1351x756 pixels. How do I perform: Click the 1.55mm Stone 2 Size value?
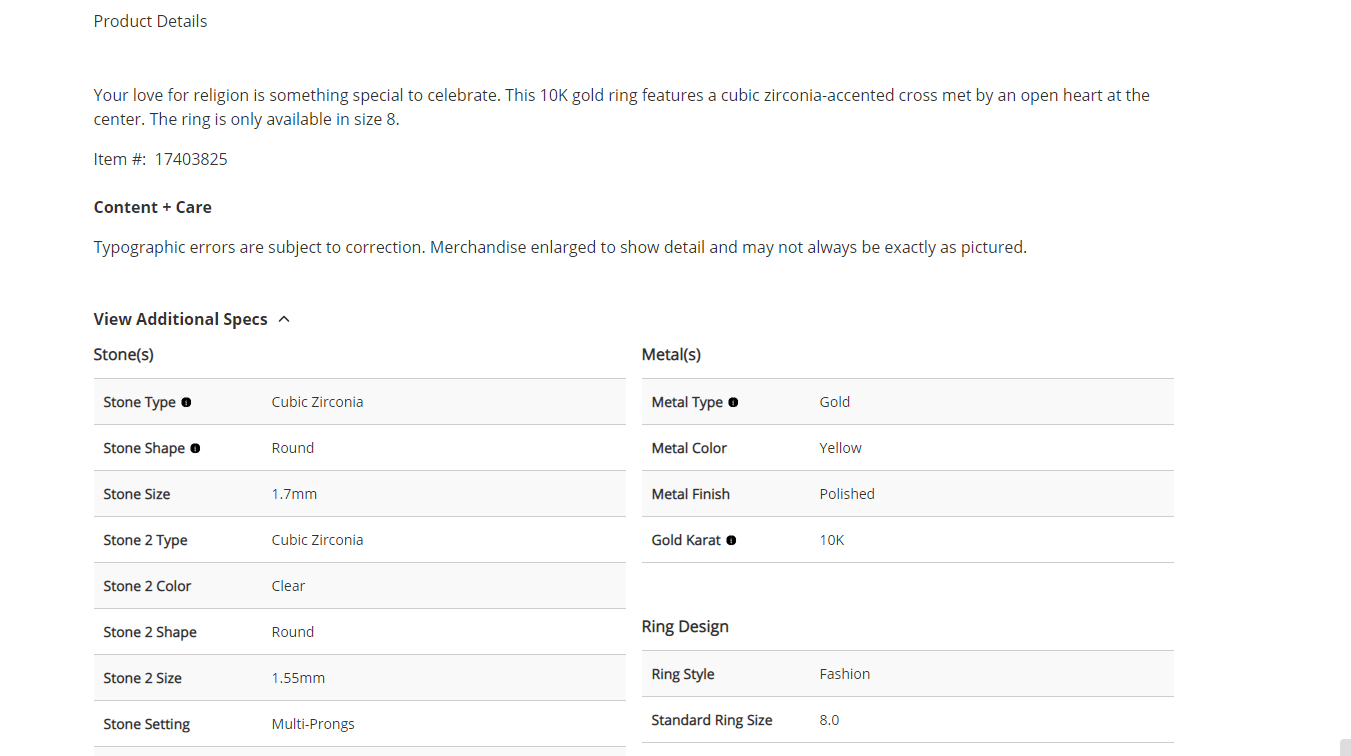point(298,678)
